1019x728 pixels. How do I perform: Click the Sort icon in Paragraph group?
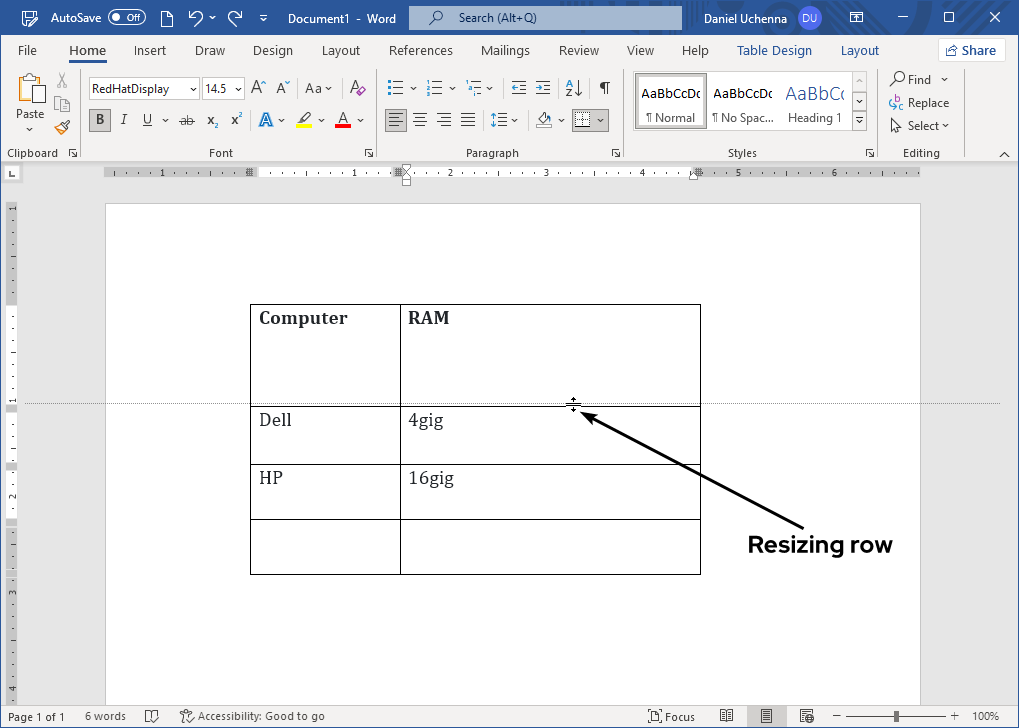pyautogui.click(x=573, y=88)
